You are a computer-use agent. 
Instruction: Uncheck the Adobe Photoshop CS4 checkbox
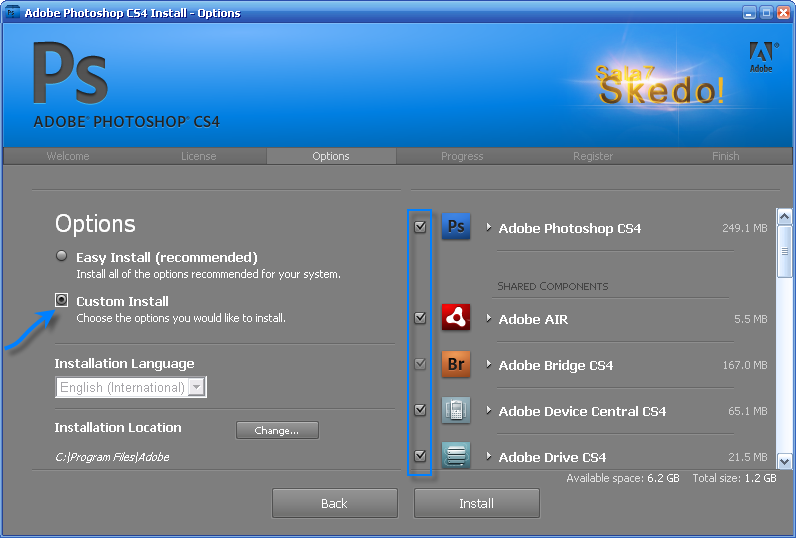click(x=420, y=227)
